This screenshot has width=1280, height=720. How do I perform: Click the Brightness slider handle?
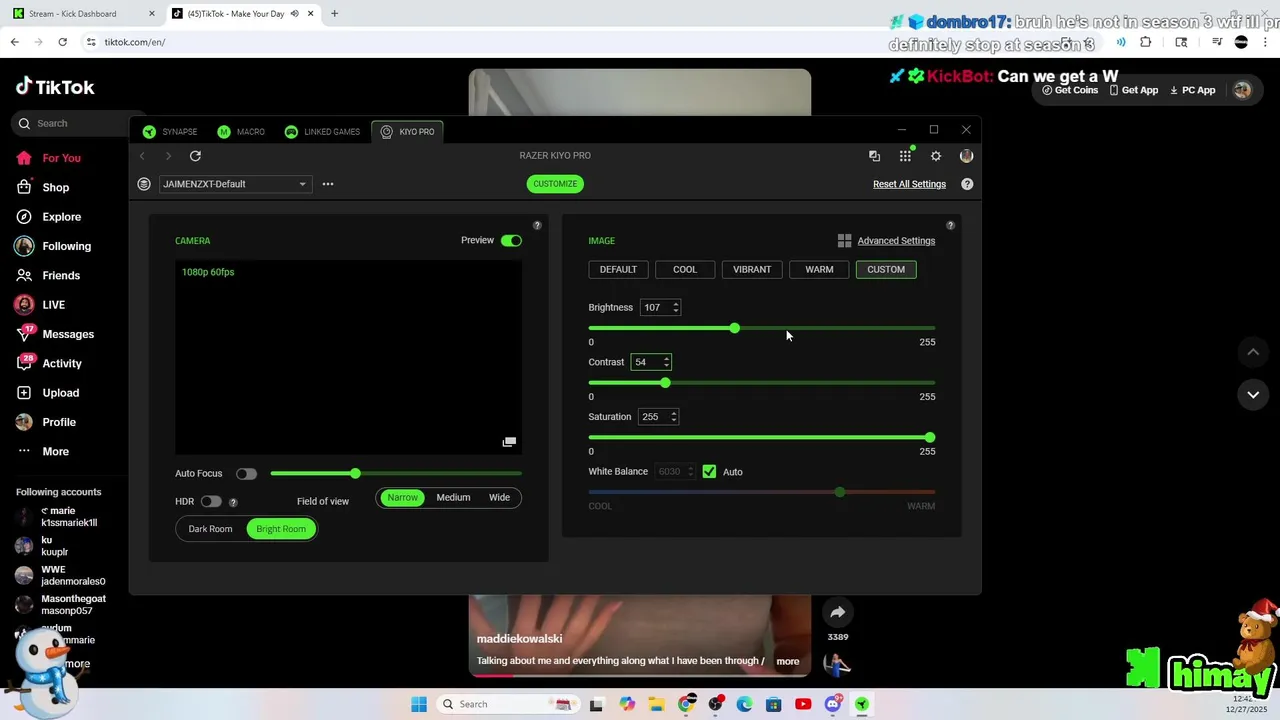coord(735,328)
